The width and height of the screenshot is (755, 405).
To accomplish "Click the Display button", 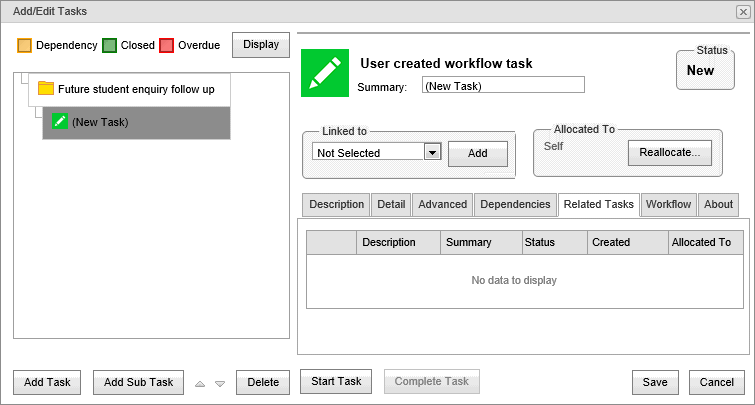I will click(261, 45).
